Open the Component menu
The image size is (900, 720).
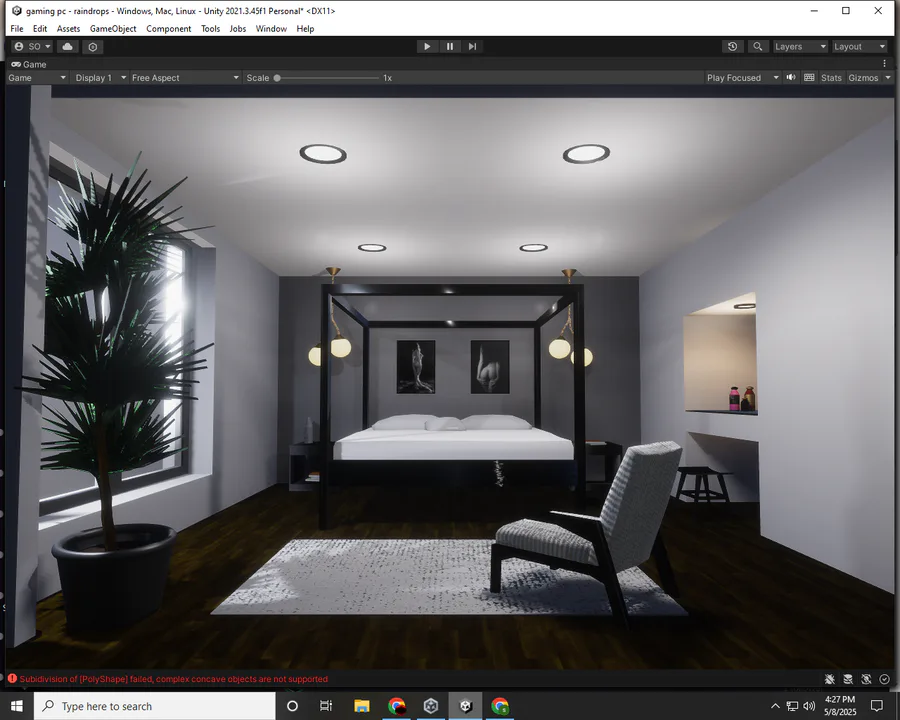click(168, 29)
